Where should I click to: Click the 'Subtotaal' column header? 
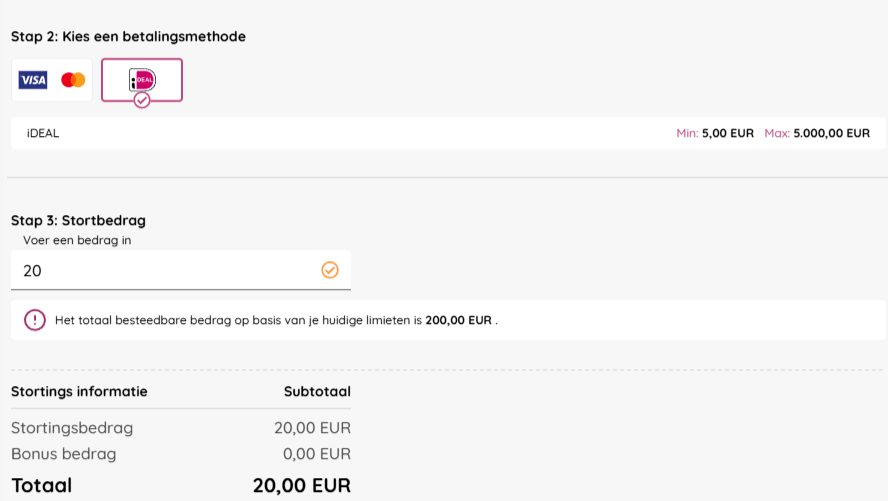coord(317,391)
